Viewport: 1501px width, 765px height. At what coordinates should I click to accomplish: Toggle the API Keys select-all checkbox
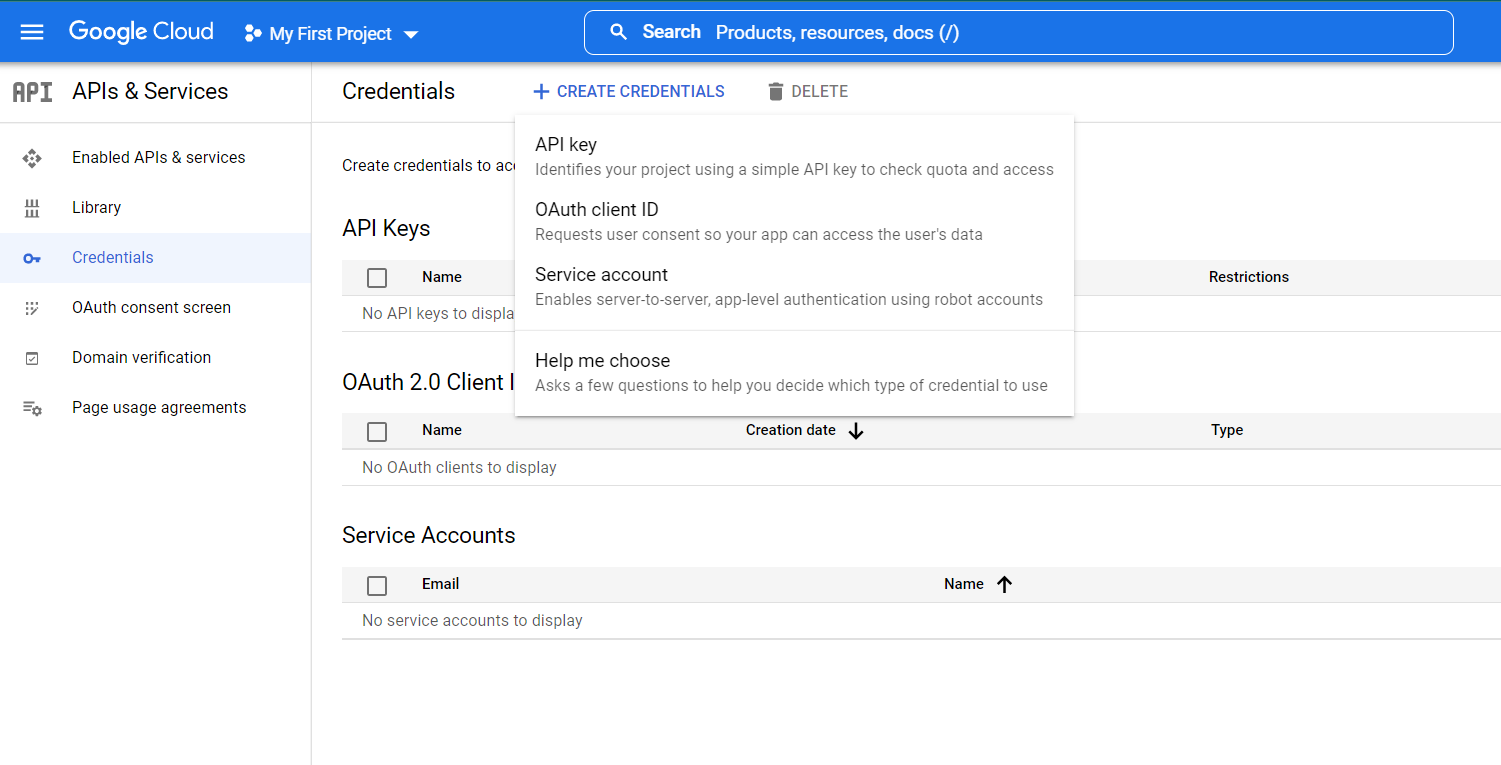(377, 278)
